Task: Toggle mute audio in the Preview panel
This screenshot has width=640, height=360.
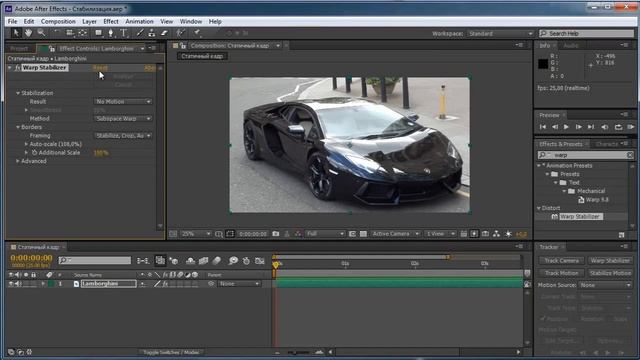Action: (x=605, y=127)
